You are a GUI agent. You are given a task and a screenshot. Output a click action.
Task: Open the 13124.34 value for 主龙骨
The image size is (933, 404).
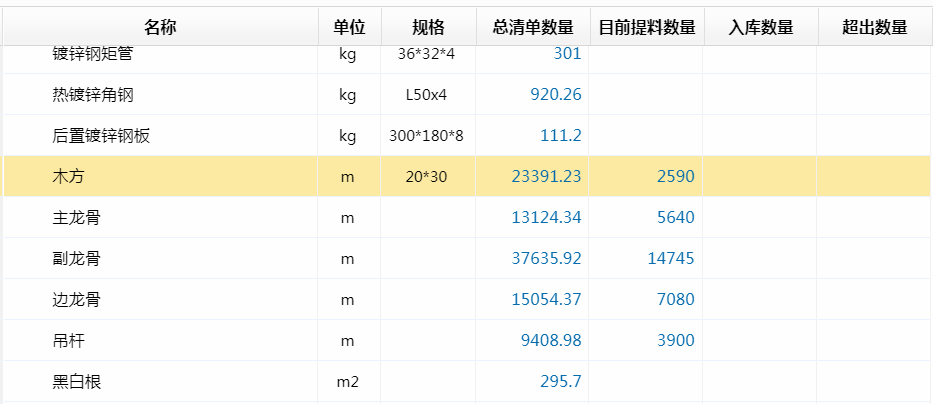(x=546, y=217)
